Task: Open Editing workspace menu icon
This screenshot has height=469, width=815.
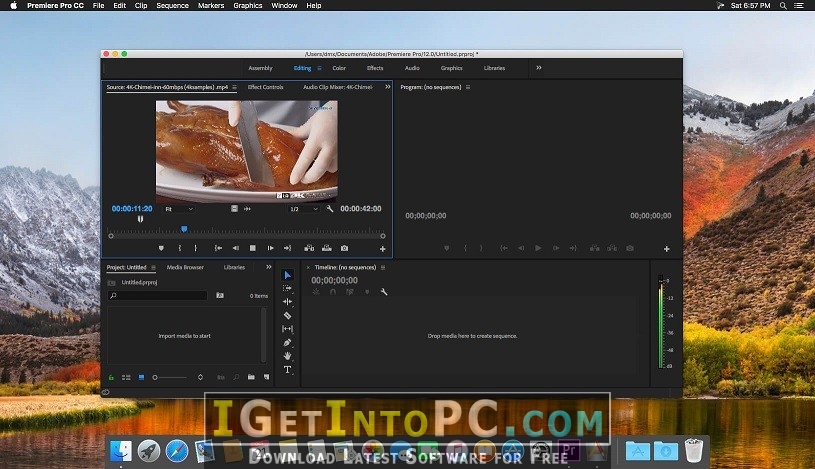Action: 319,68
